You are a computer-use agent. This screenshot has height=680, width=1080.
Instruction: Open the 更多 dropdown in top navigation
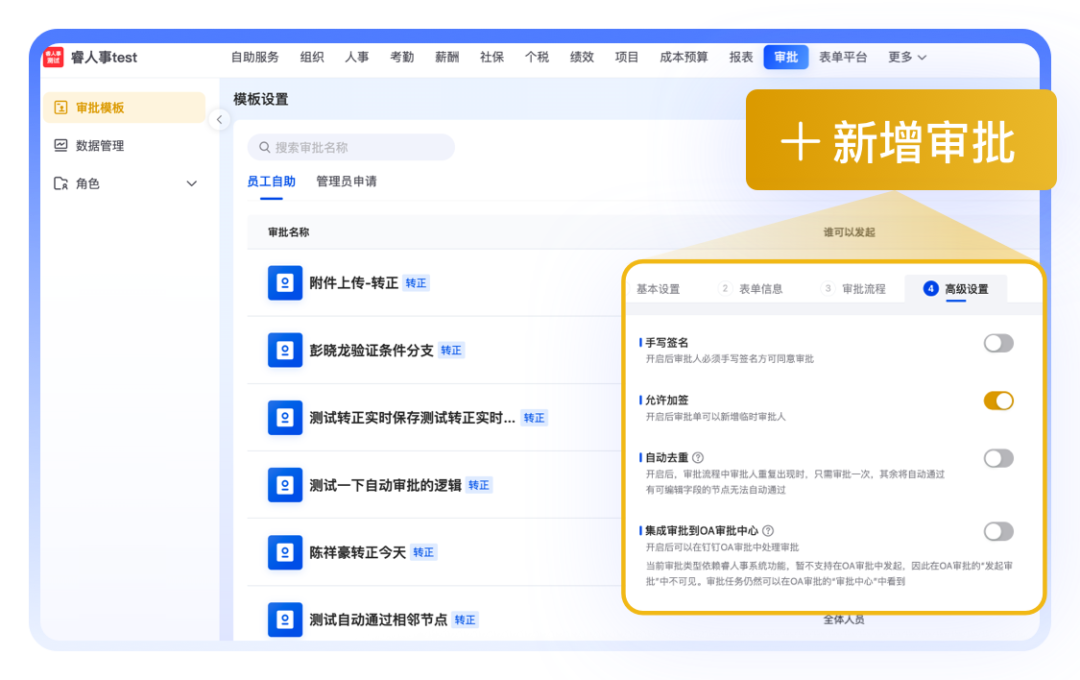pyautogui.click(x=907, y=57)
